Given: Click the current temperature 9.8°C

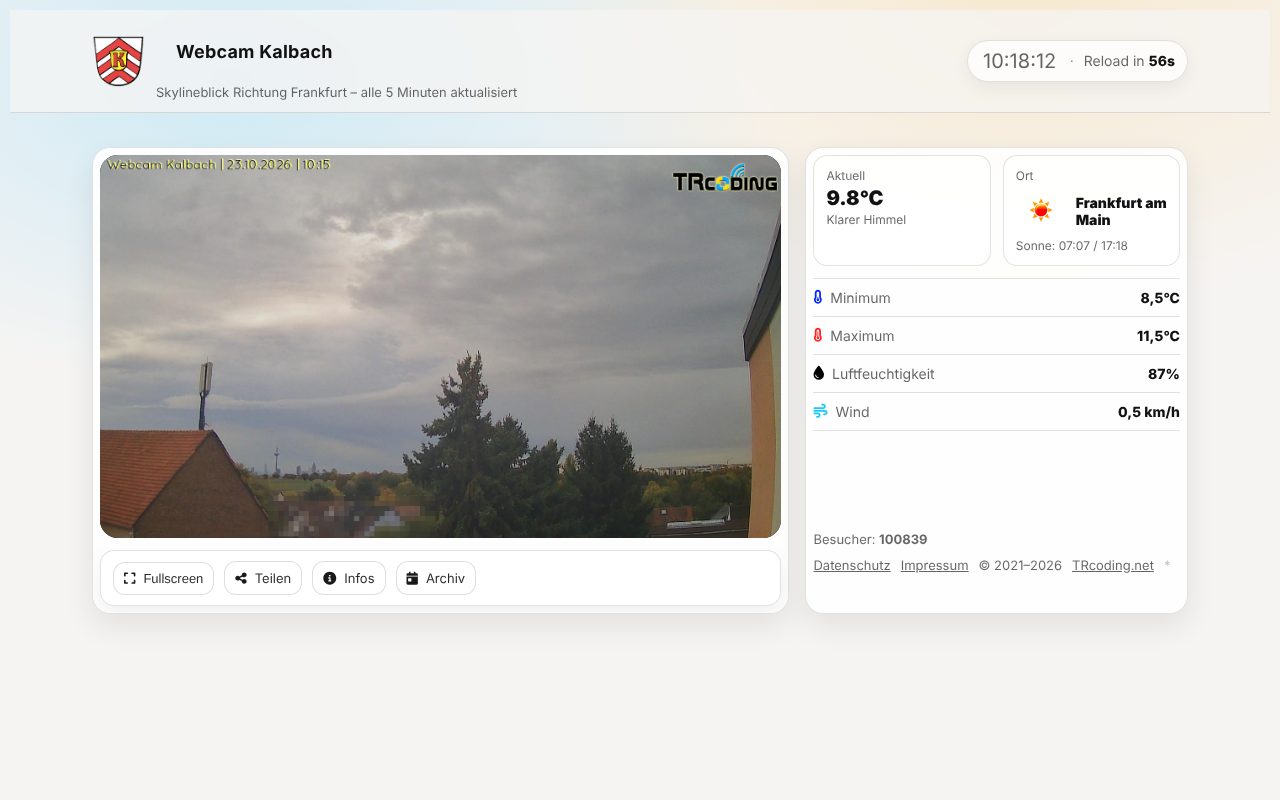Looking at the screenshot, I should [855, 198].
